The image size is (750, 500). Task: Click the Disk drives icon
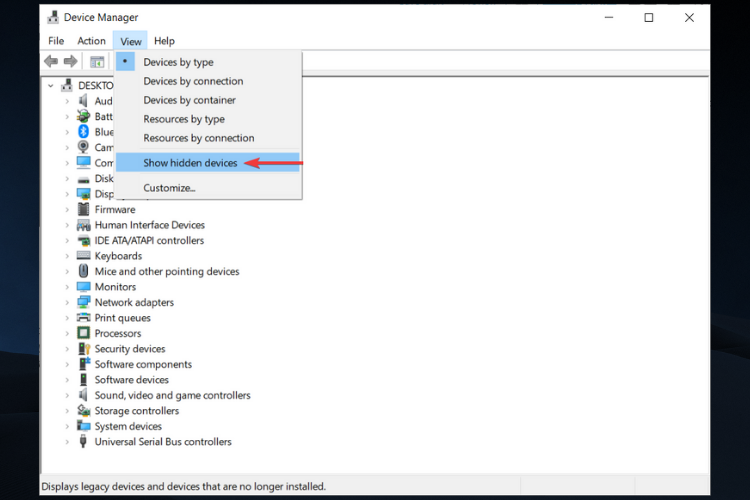click(84, 179)
